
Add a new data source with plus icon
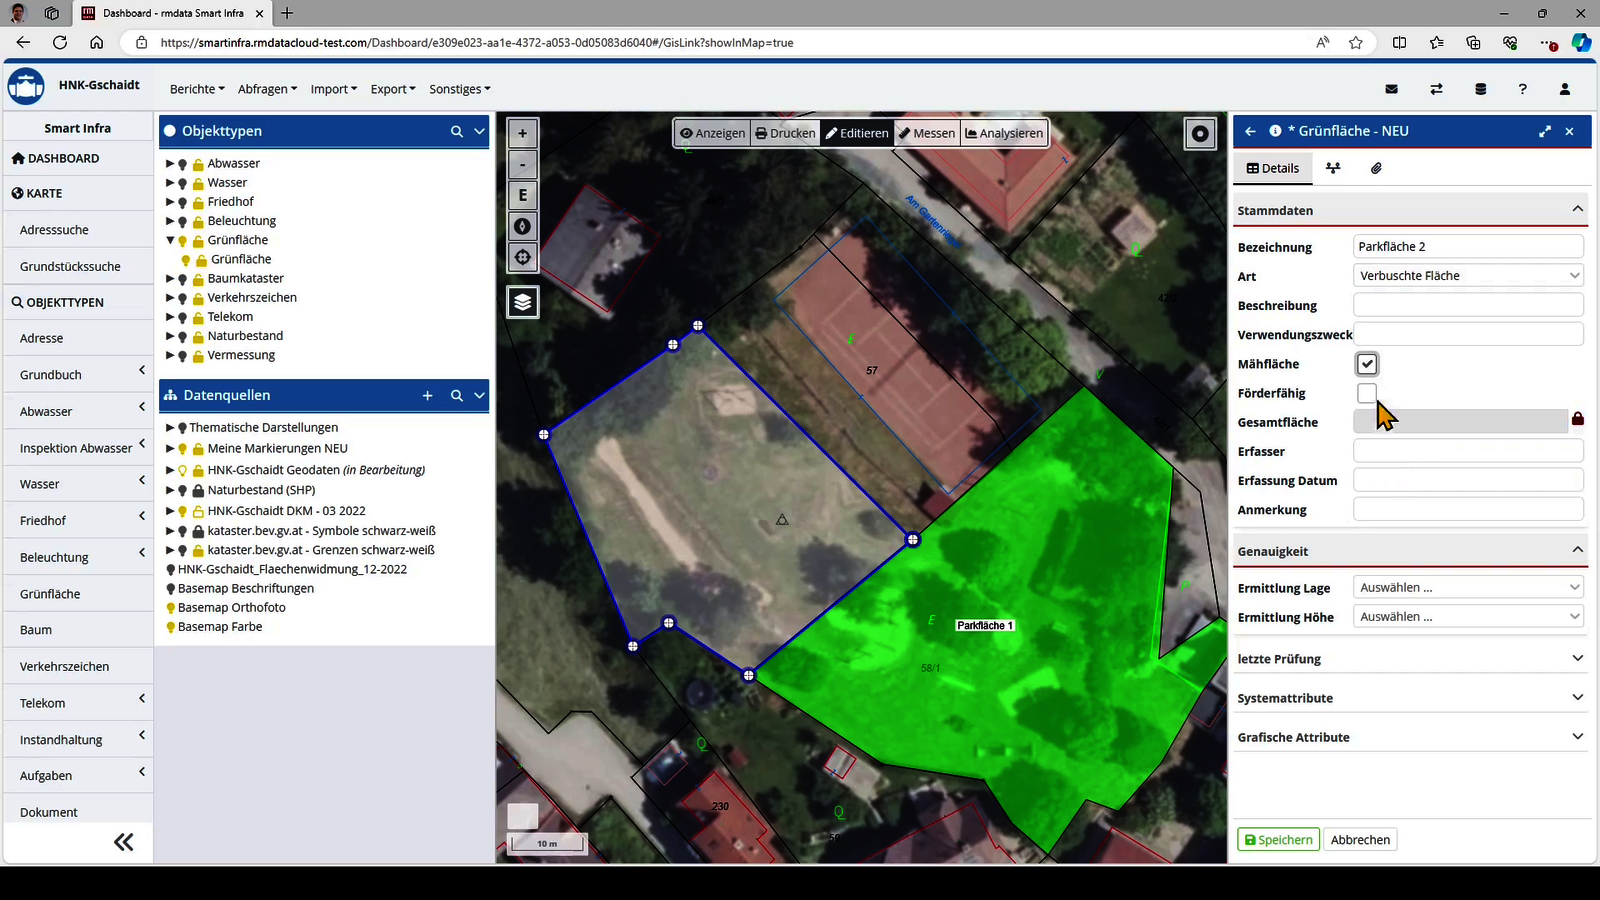[x=427, y=395]
